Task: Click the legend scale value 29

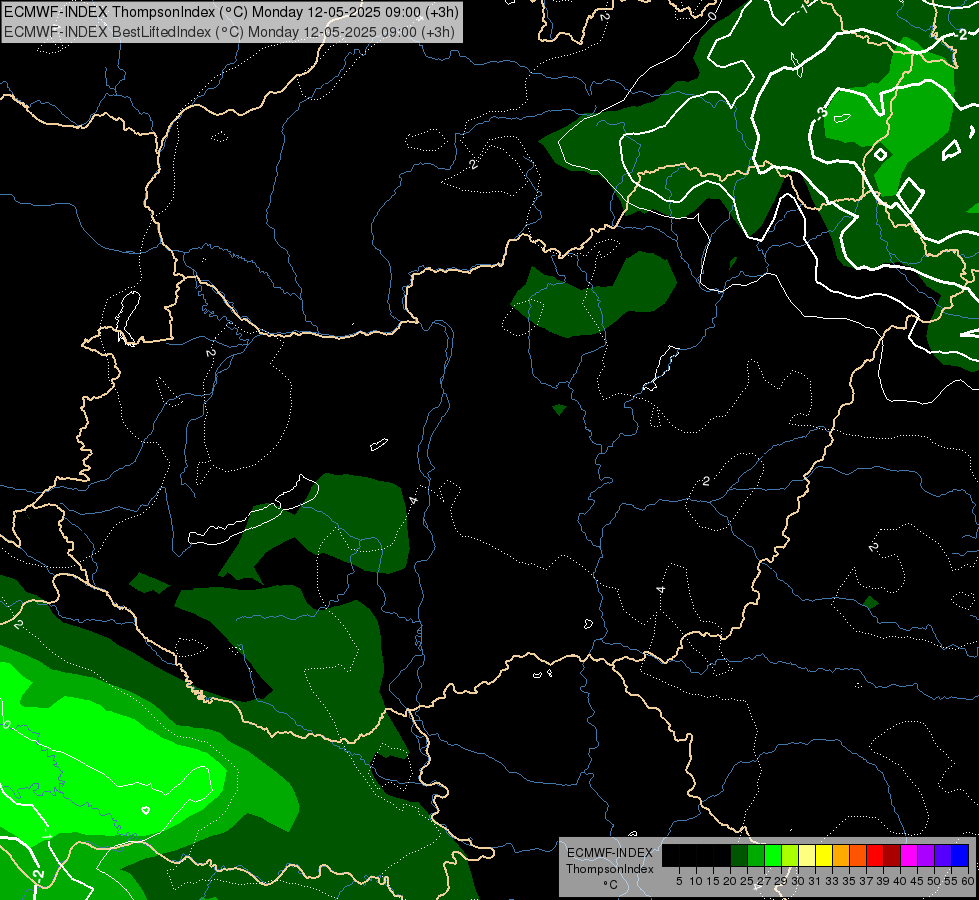Action: pos(781,881)
